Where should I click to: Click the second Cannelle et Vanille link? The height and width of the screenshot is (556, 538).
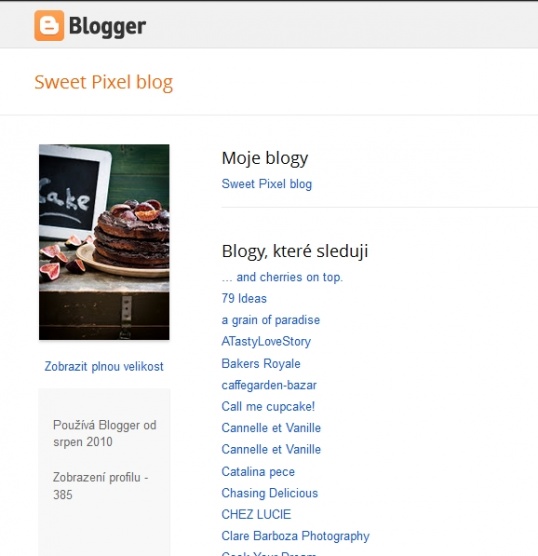[x=271, y=450]
